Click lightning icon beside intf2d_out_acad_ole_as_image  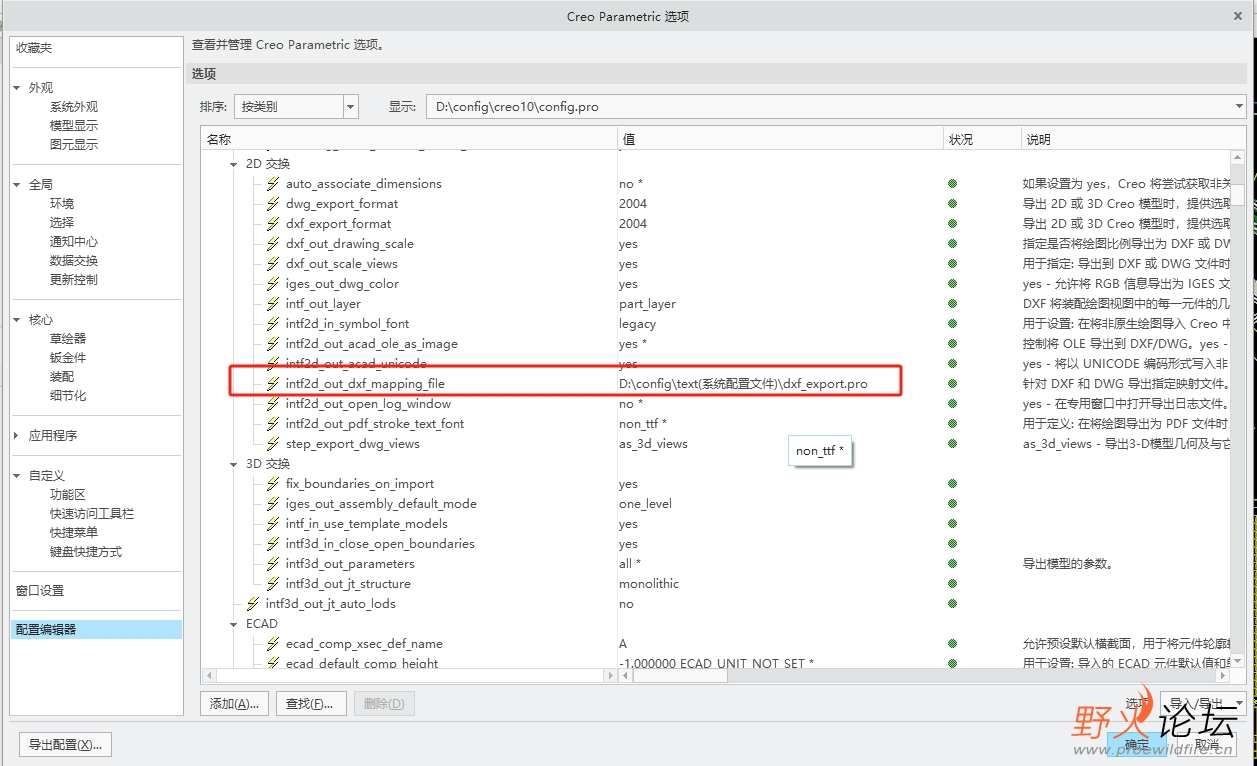click(273, 344)
